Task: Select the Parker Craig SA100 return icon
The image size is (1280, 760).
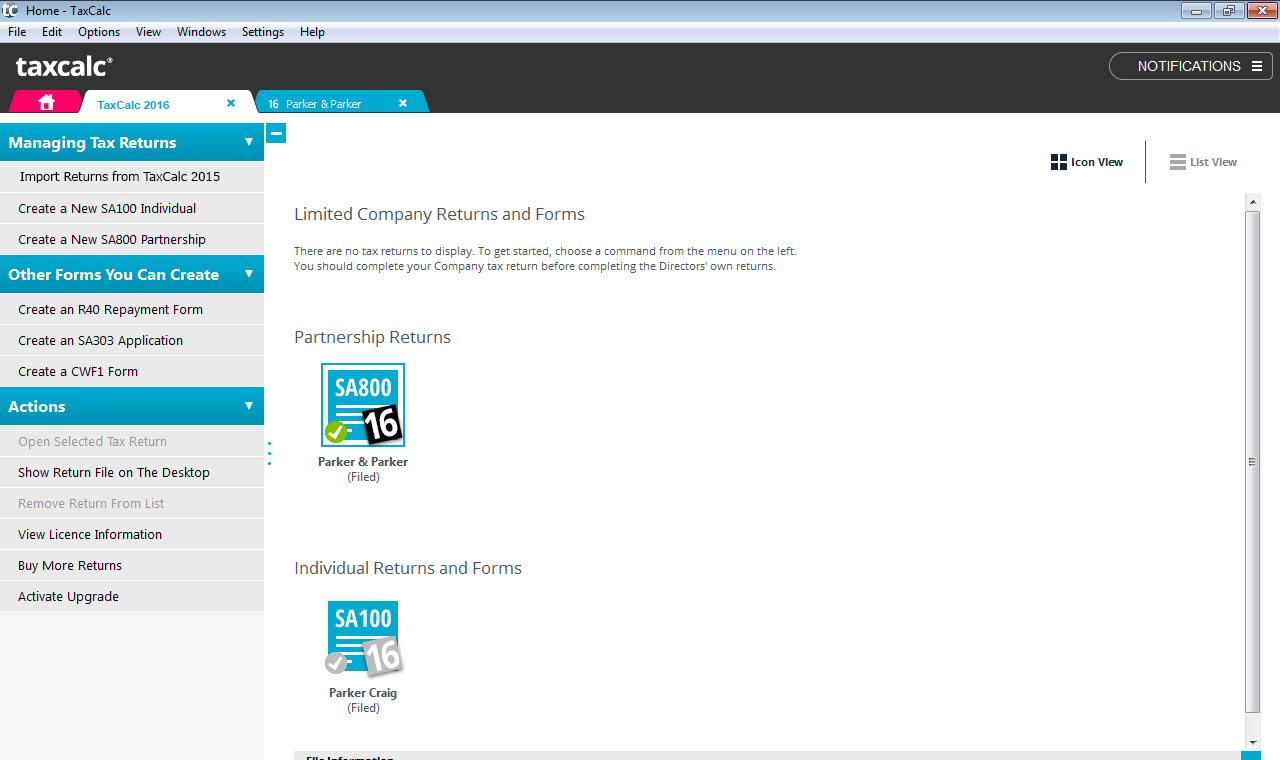Action: point(363,640)
